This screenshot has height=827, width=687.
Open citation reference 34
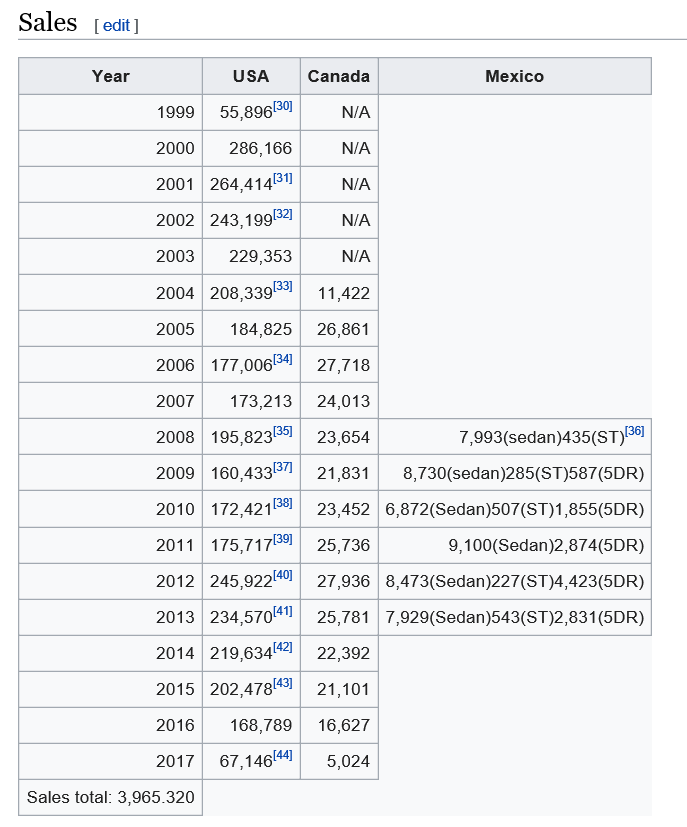pos(283,359)
